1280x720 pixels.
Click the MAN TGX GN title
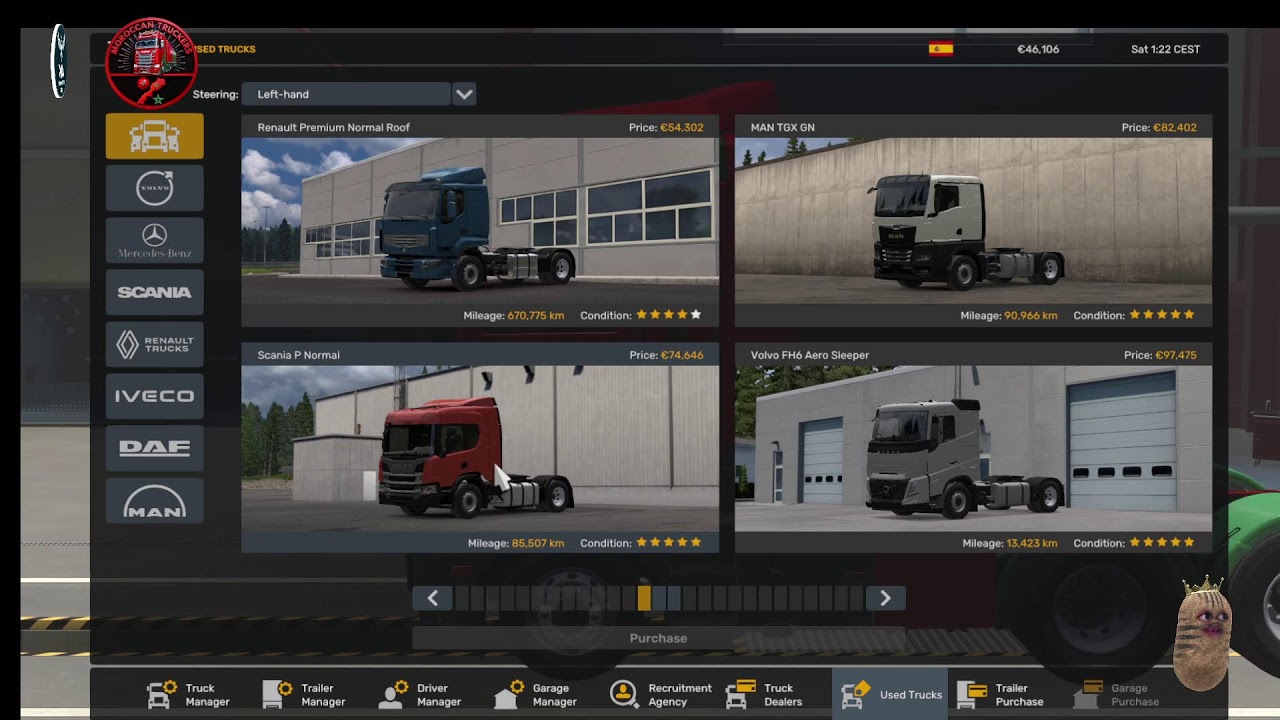[783, 127]
